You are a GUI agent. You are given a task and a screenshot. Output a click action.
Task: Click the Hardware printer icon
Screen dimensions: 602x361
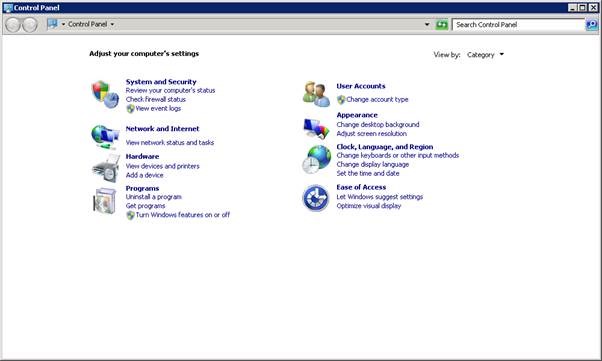[x=106, y=168]
